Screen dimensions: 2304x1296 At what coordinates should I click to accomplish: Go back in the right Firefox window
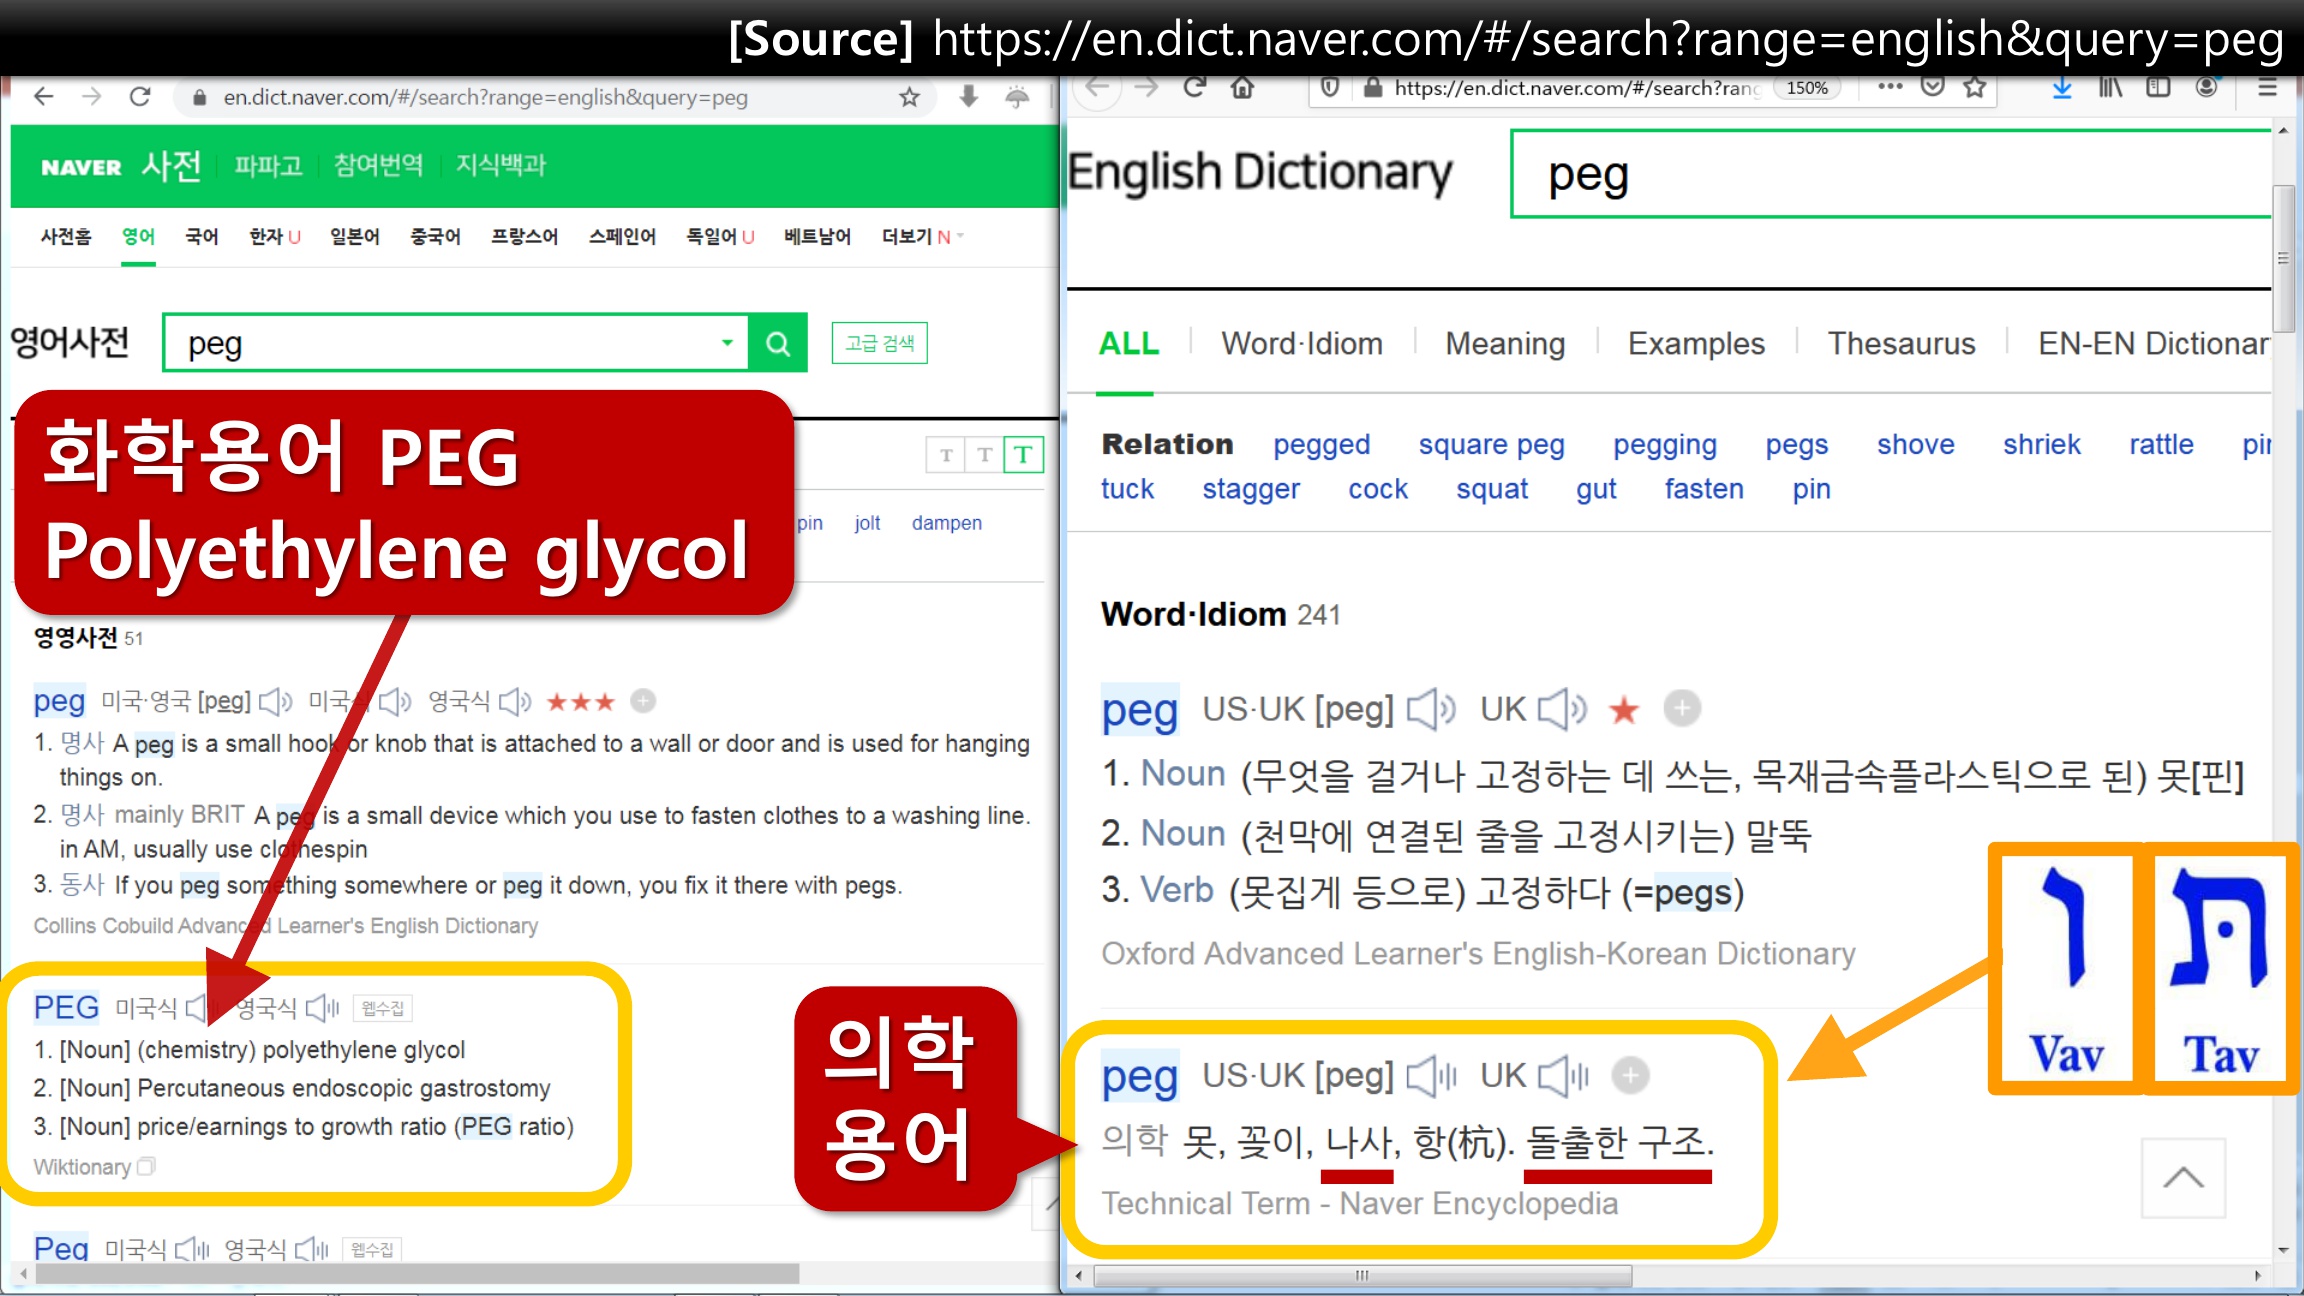click(1098, 88)
